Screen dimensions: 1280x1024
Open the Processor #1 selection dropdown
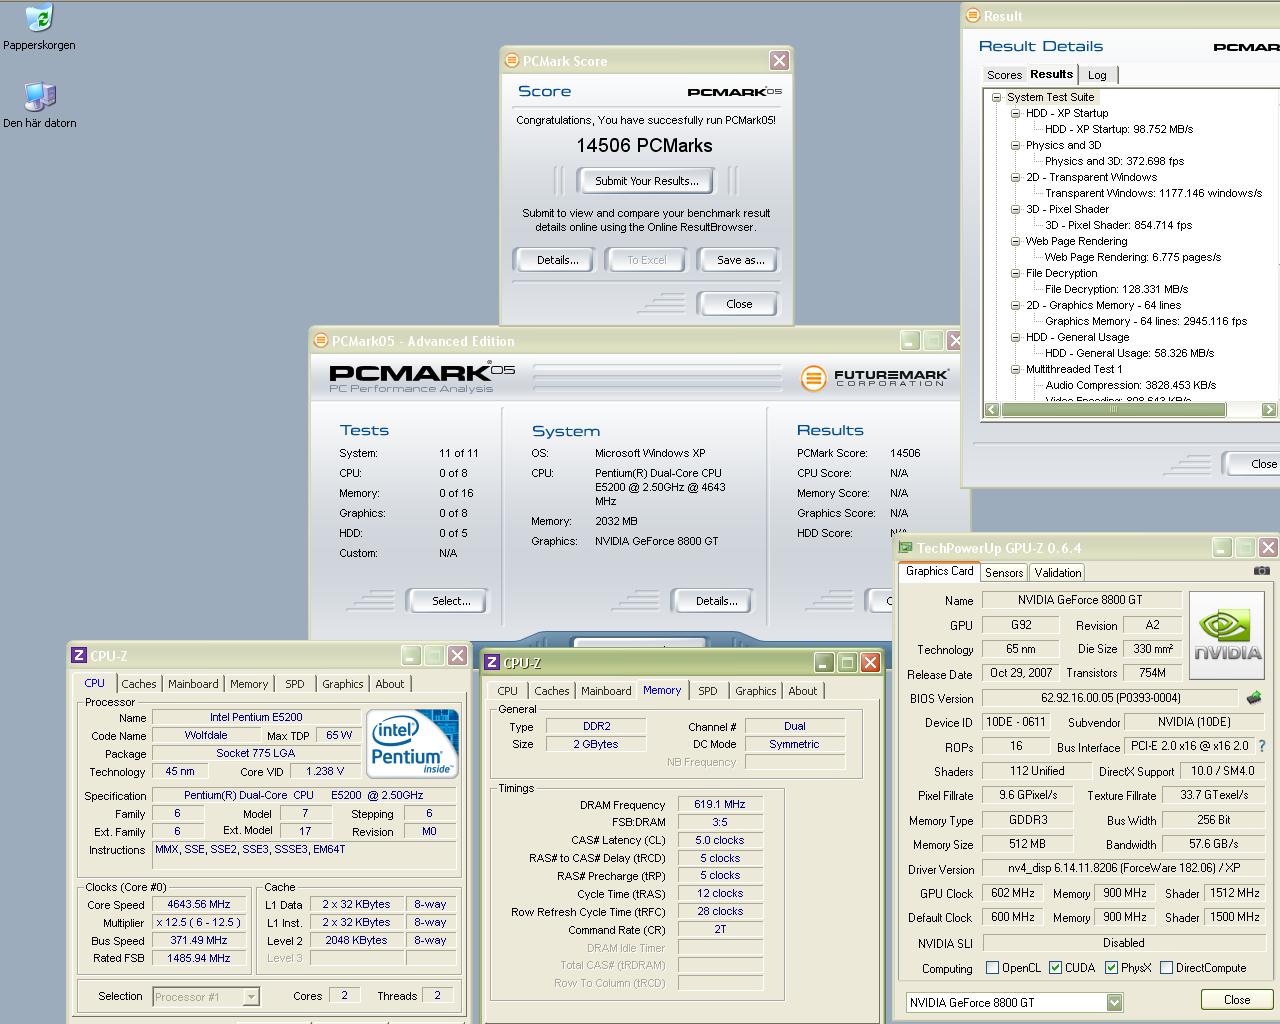251,996
